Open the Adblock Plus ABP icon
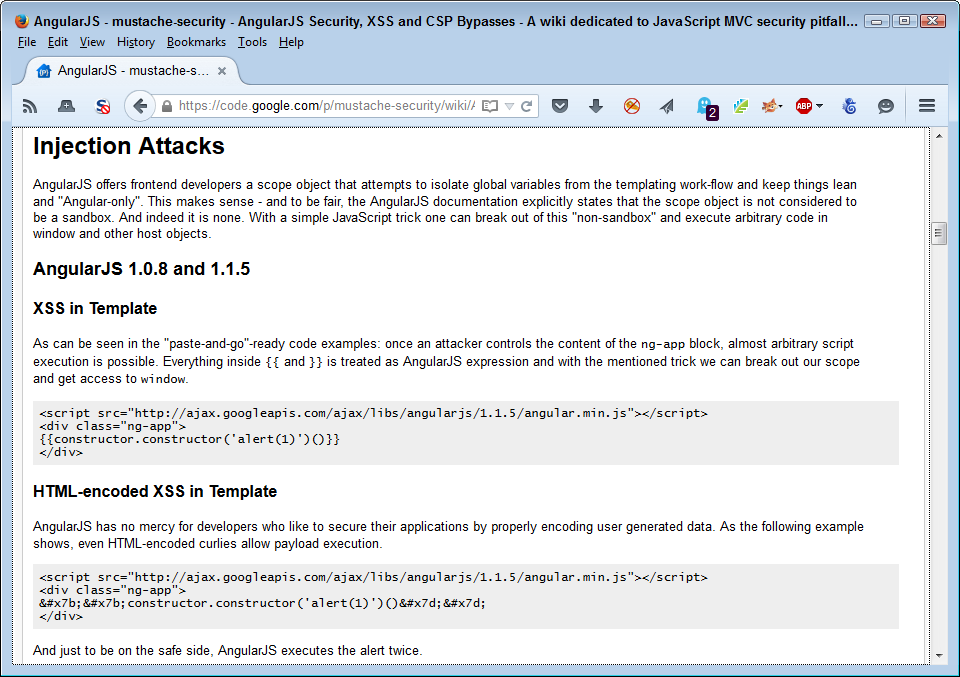Screen dimensions: 960x677 [x=802, y=105]
